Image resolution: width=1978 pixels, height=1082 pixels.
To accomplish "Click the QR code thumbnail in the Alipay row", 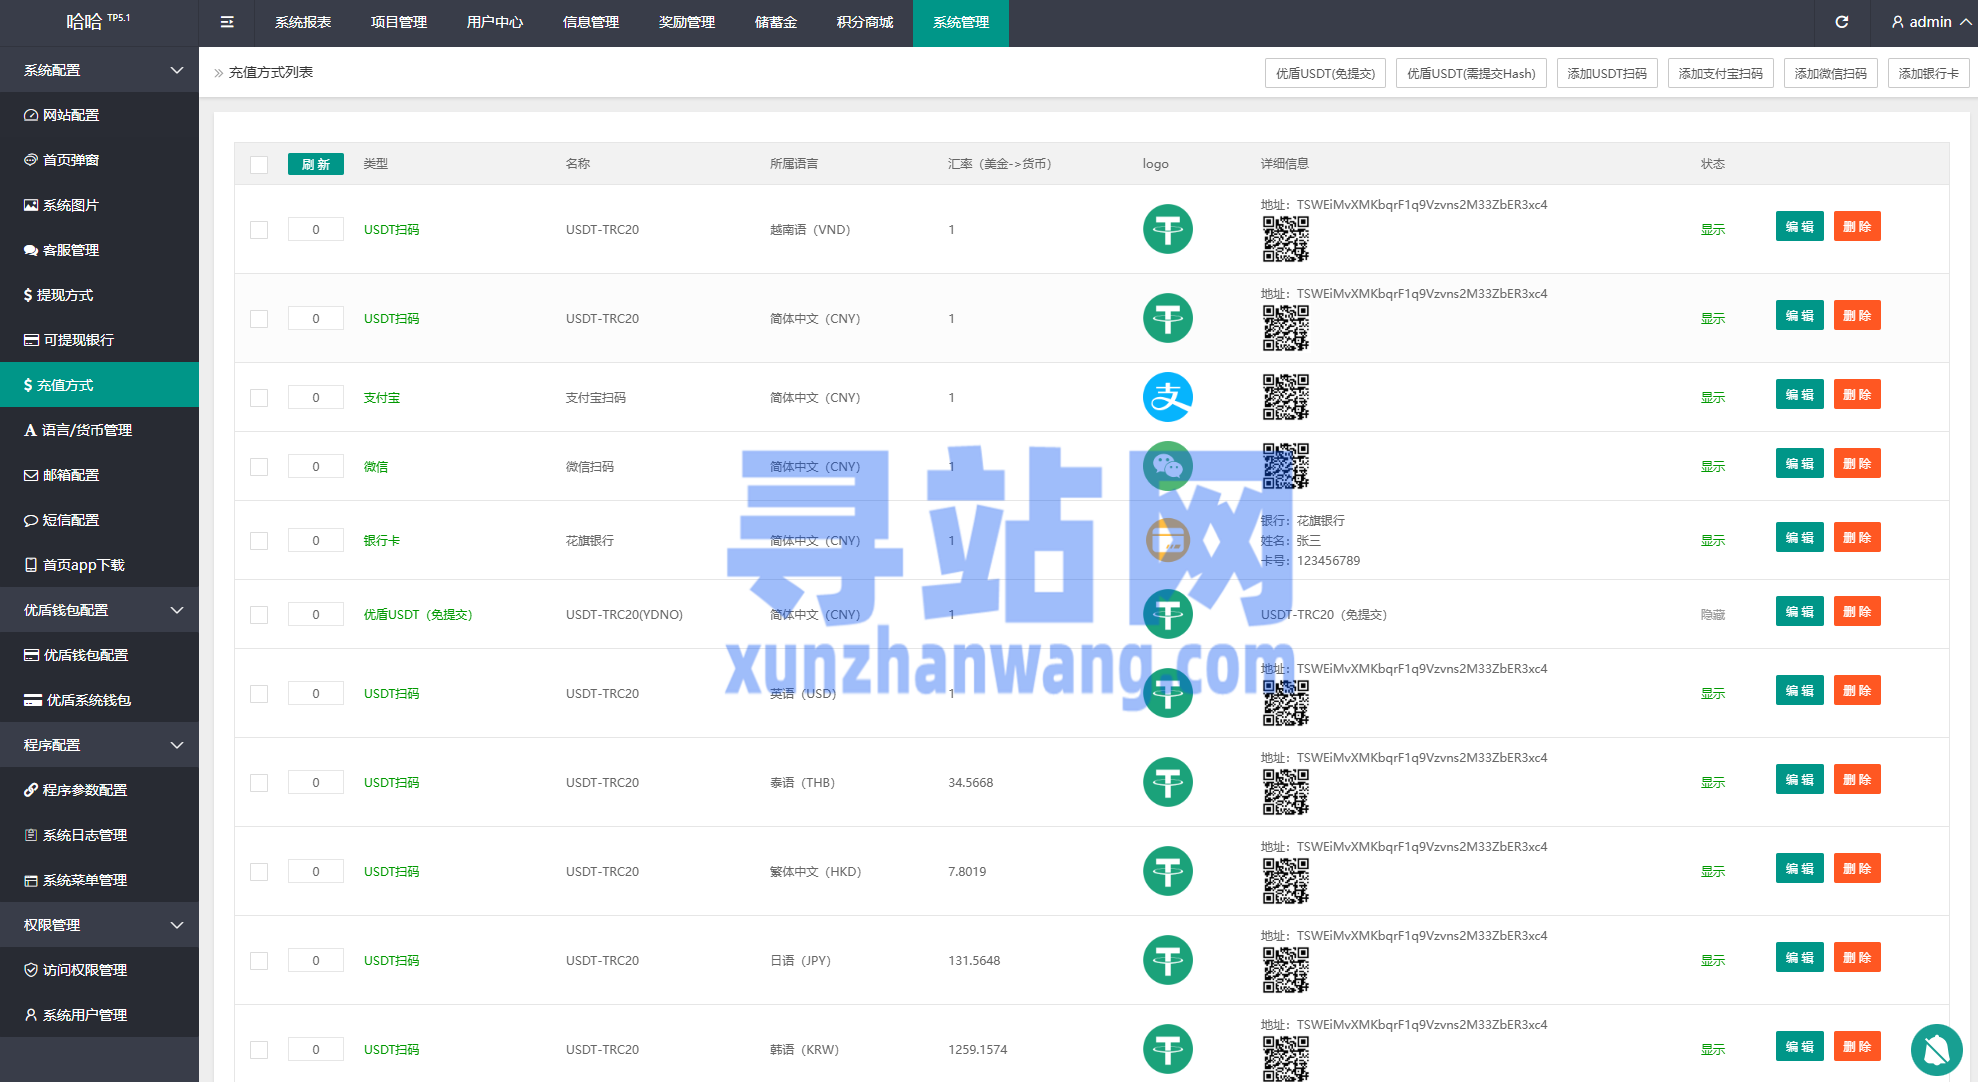I will [x=1285, y=397].
